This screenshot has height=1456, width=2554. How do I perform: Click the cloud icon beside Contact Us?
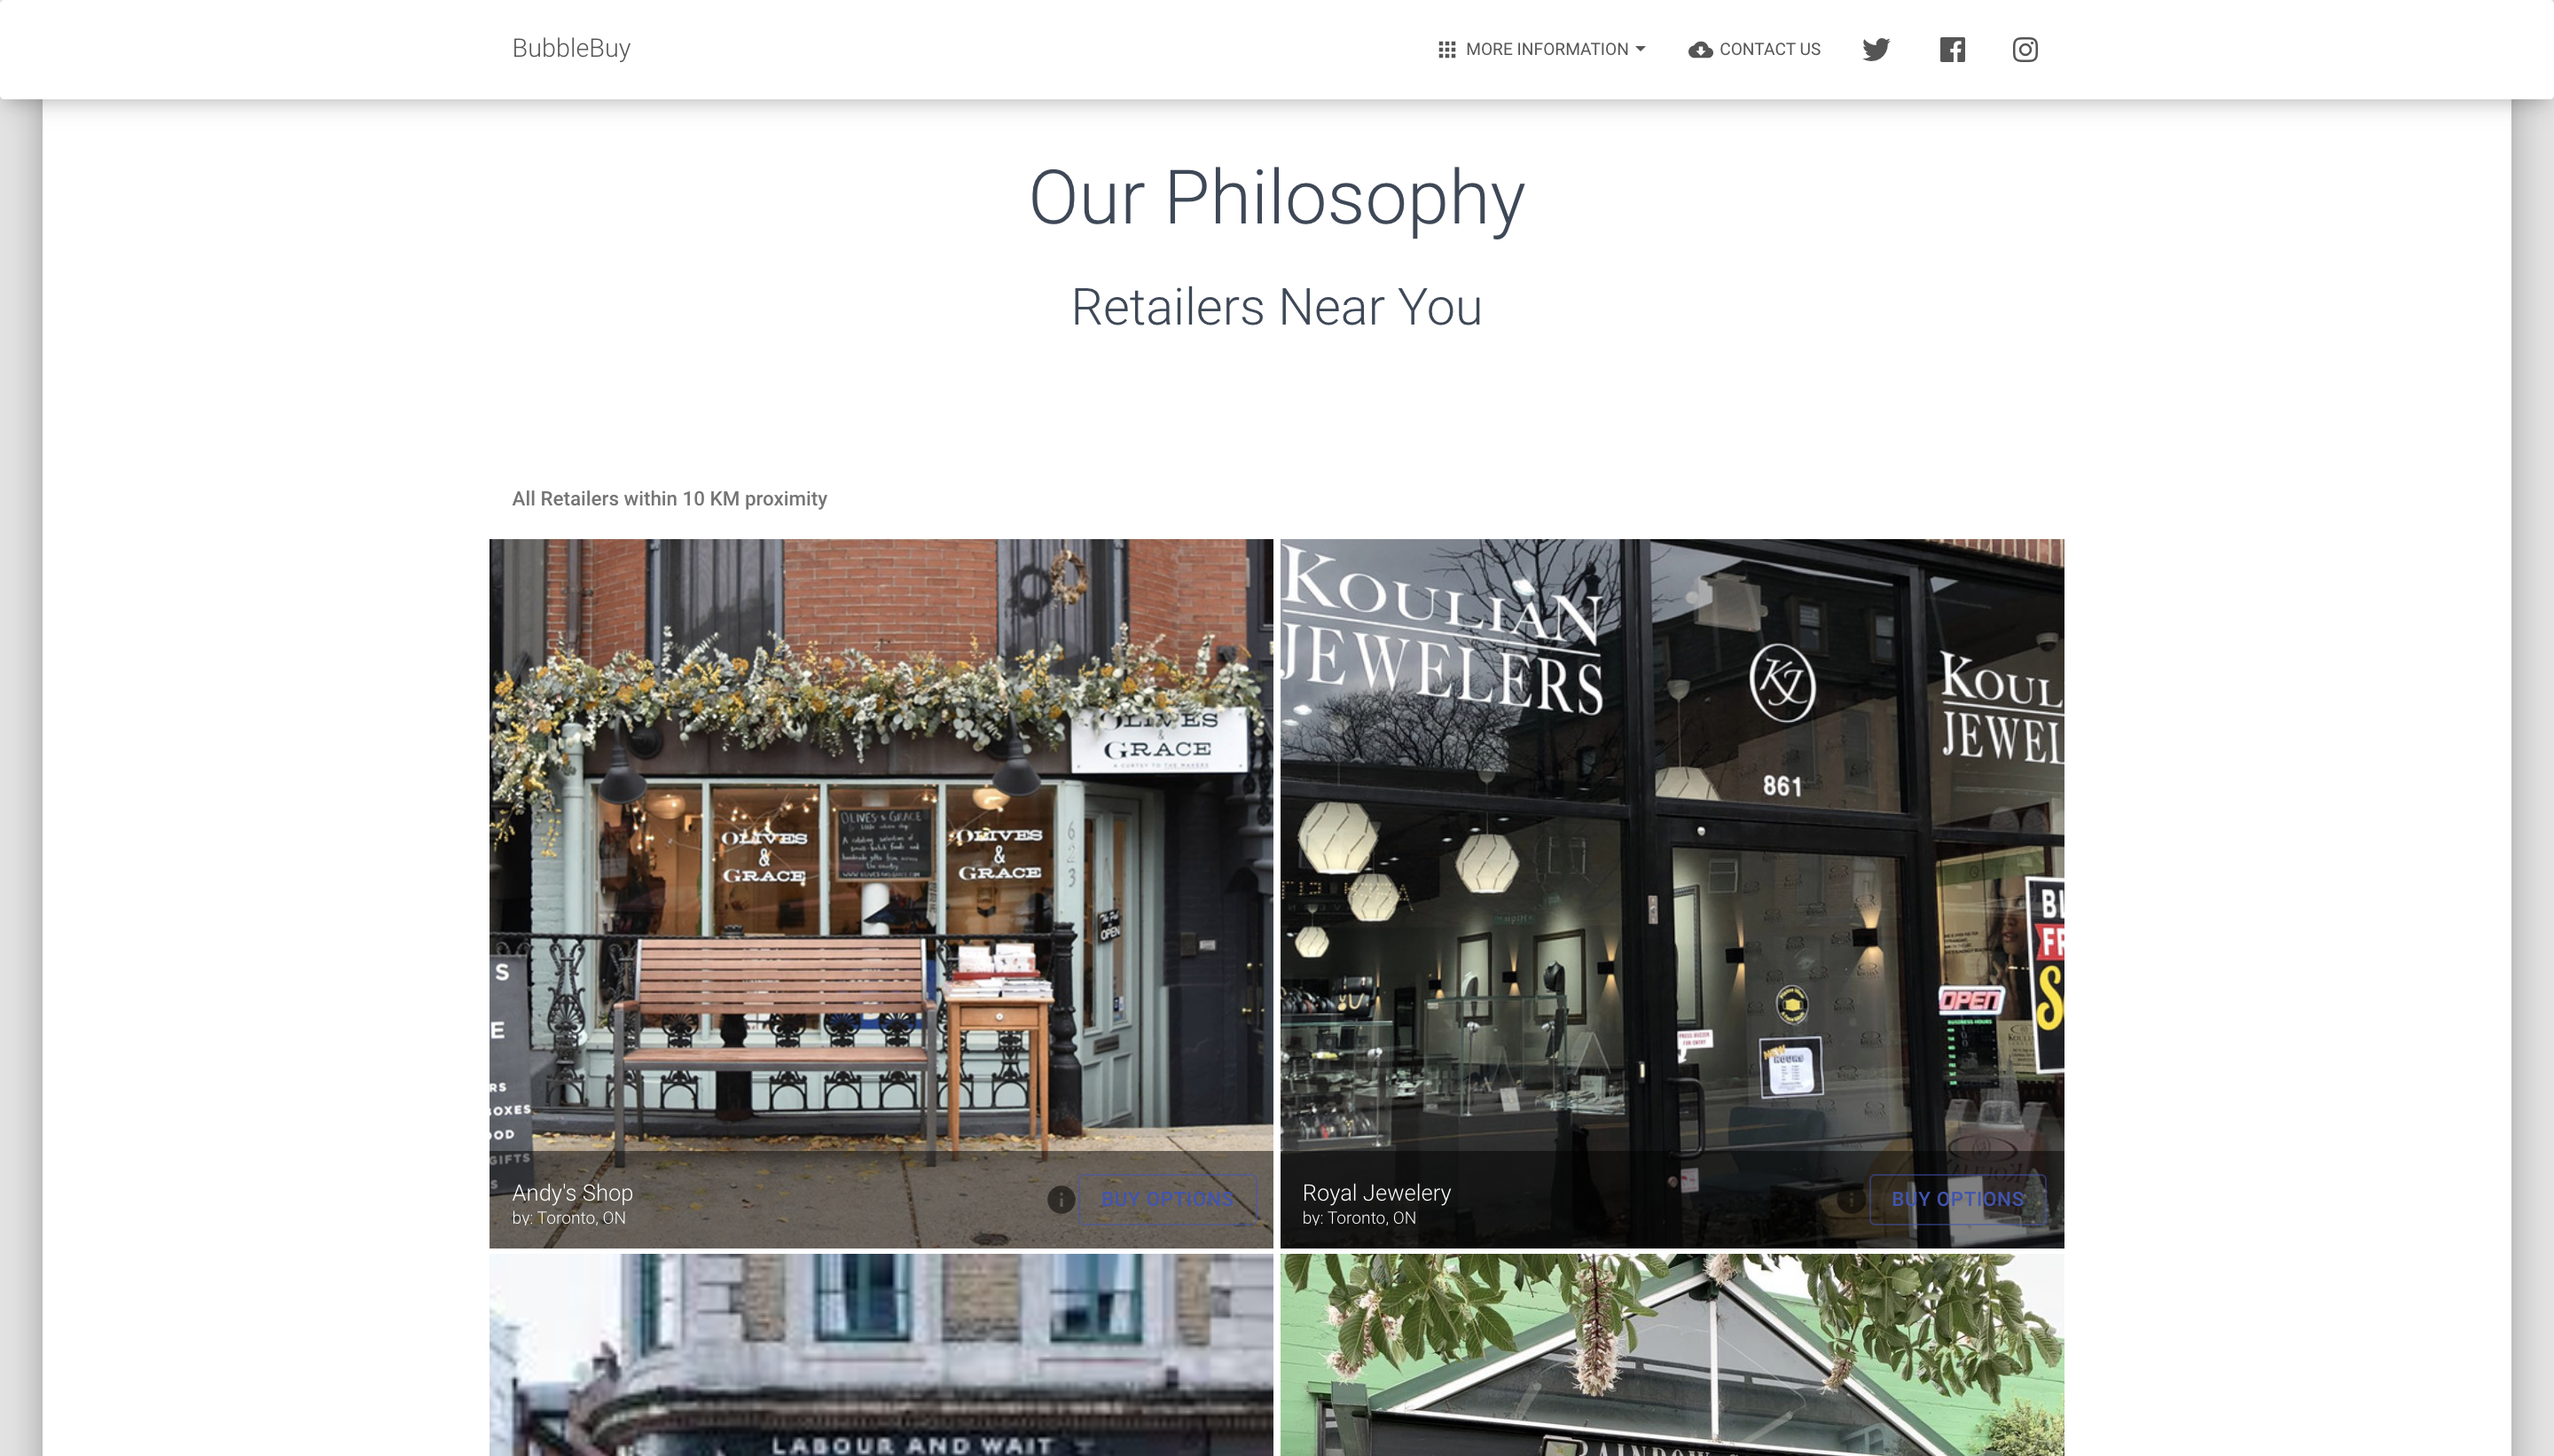[1700, 49]
